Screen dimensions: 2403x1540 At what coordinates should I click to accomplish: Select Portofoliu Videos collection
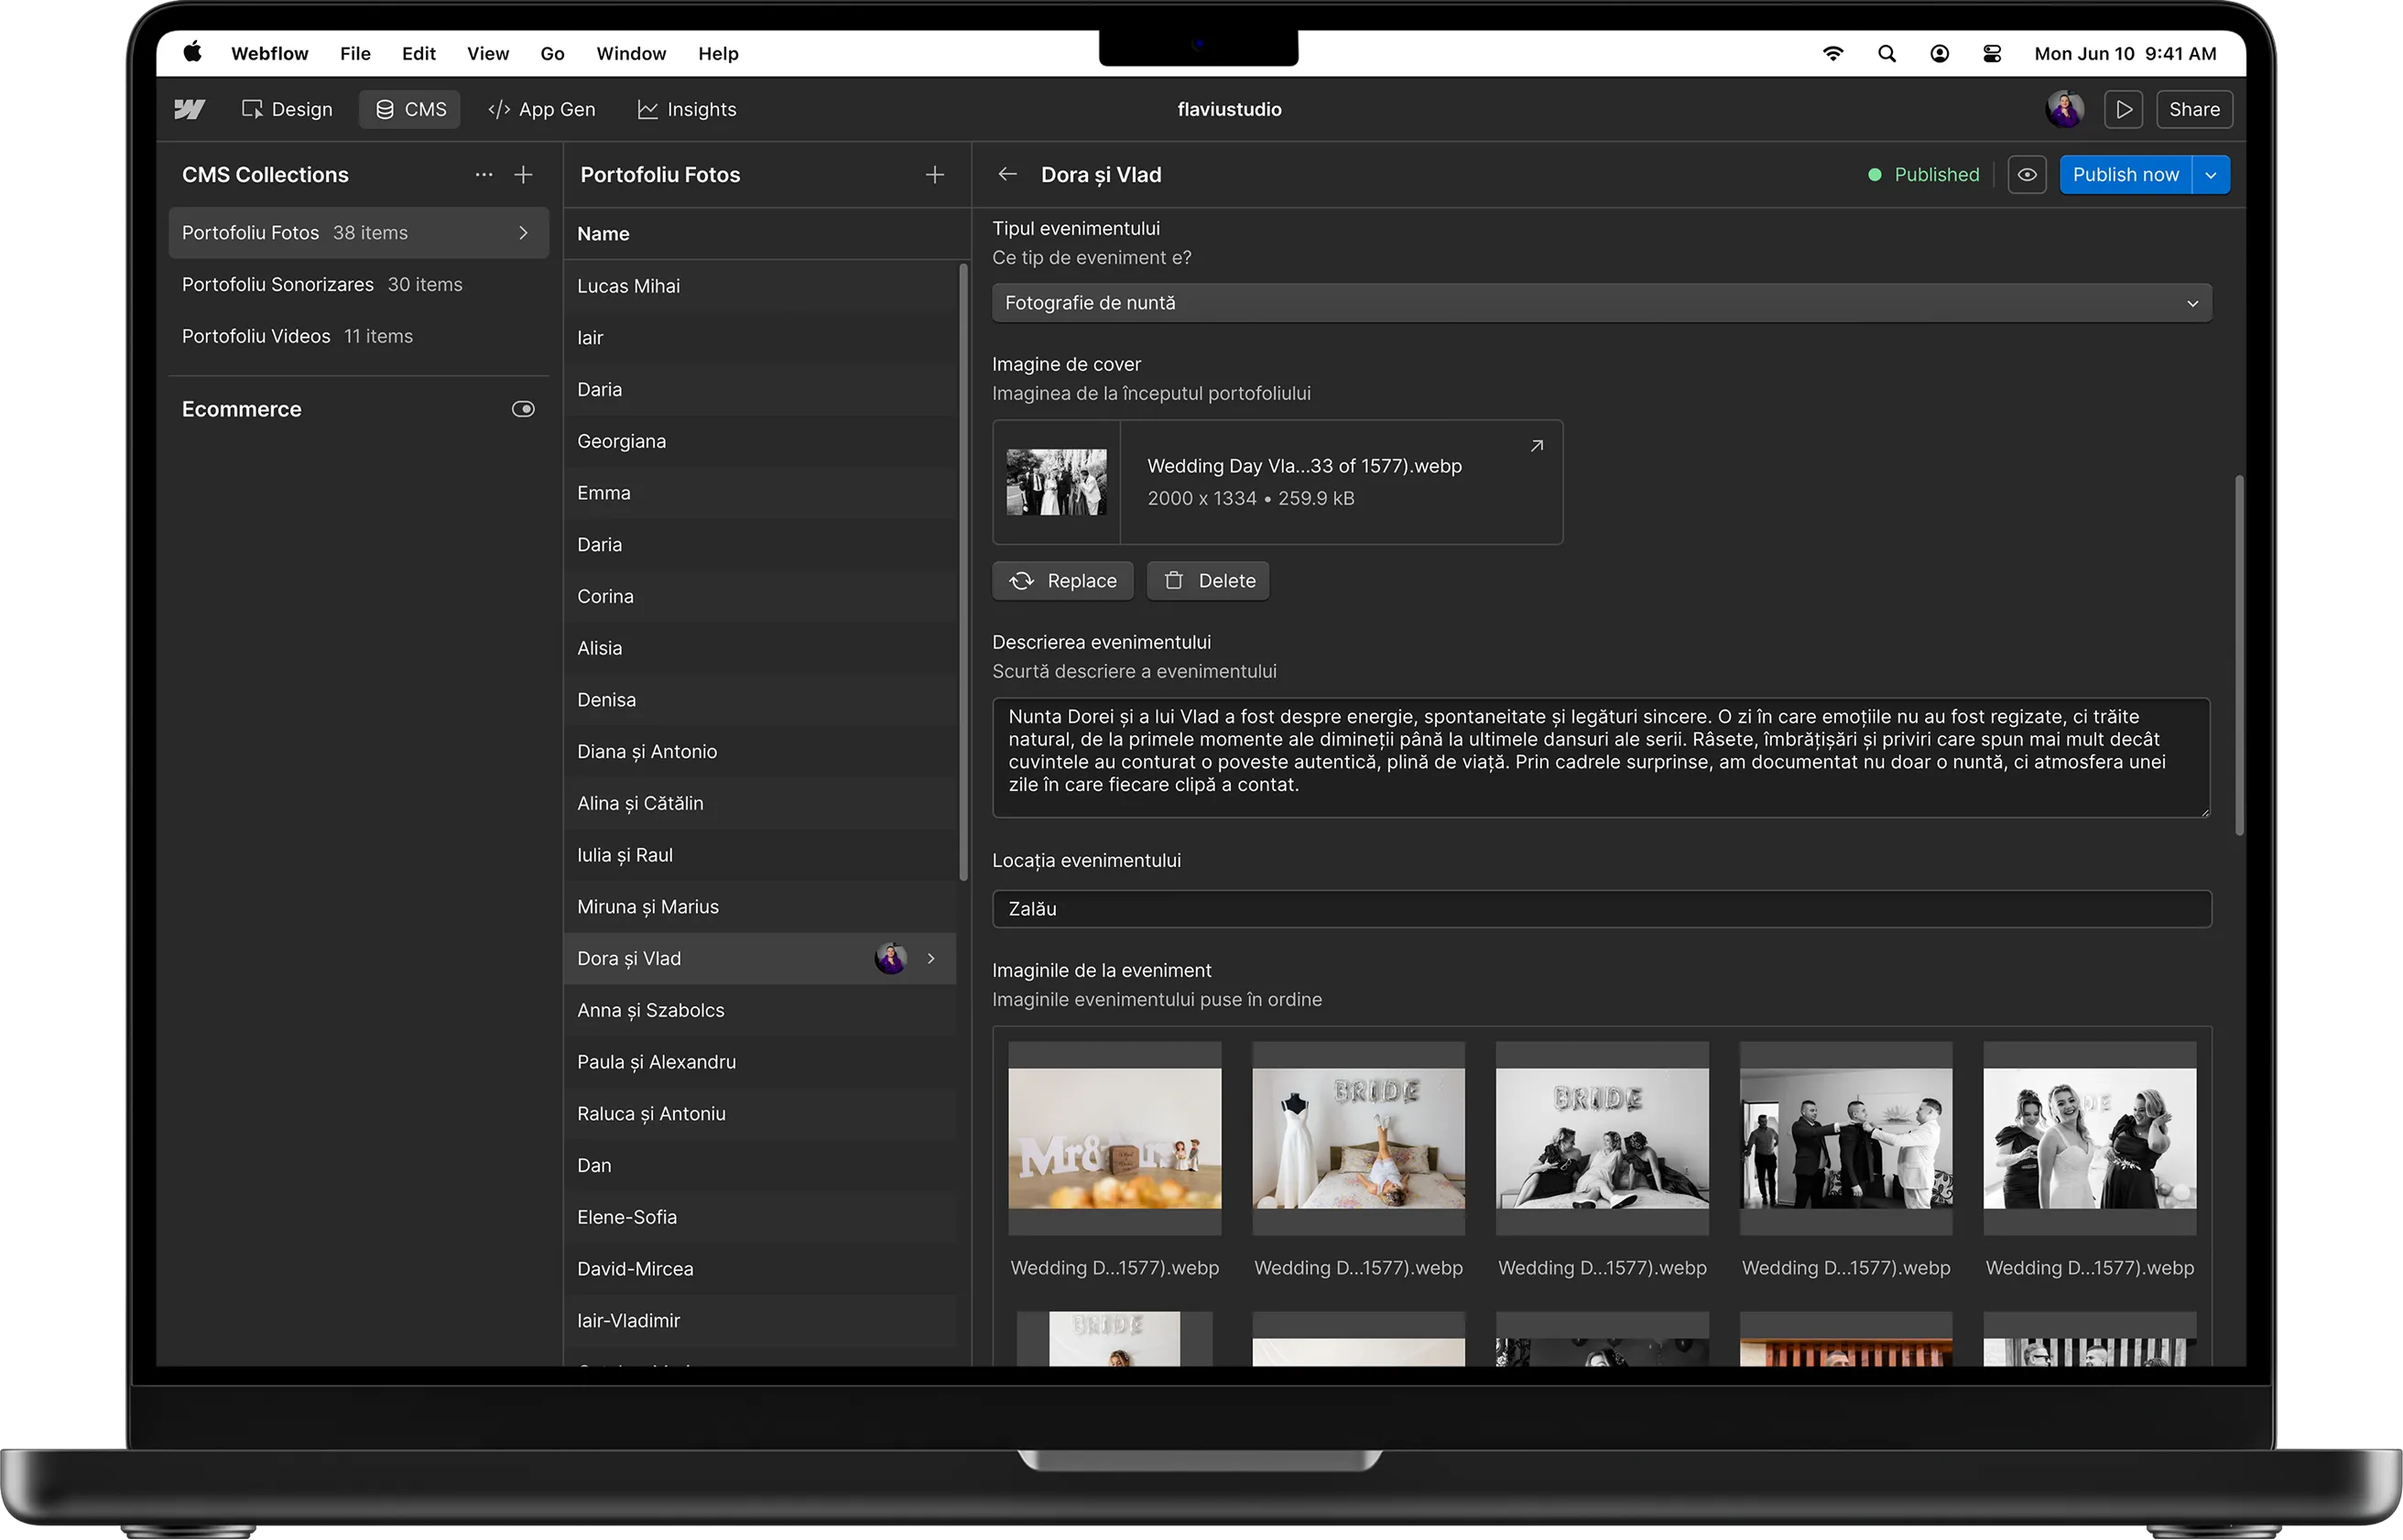click(x=358, y=336)
